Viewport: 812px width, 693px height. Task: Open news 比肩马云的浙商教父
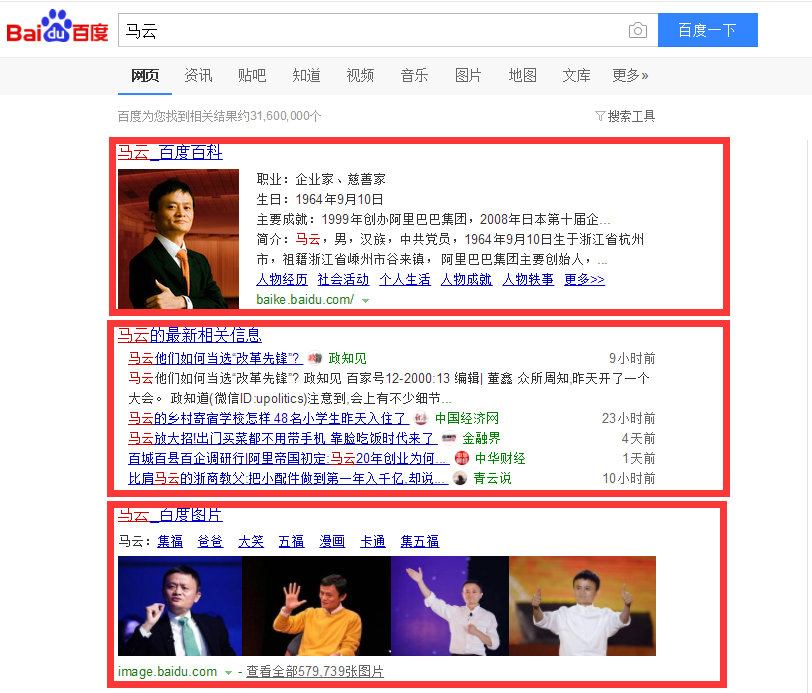point(288,478)
